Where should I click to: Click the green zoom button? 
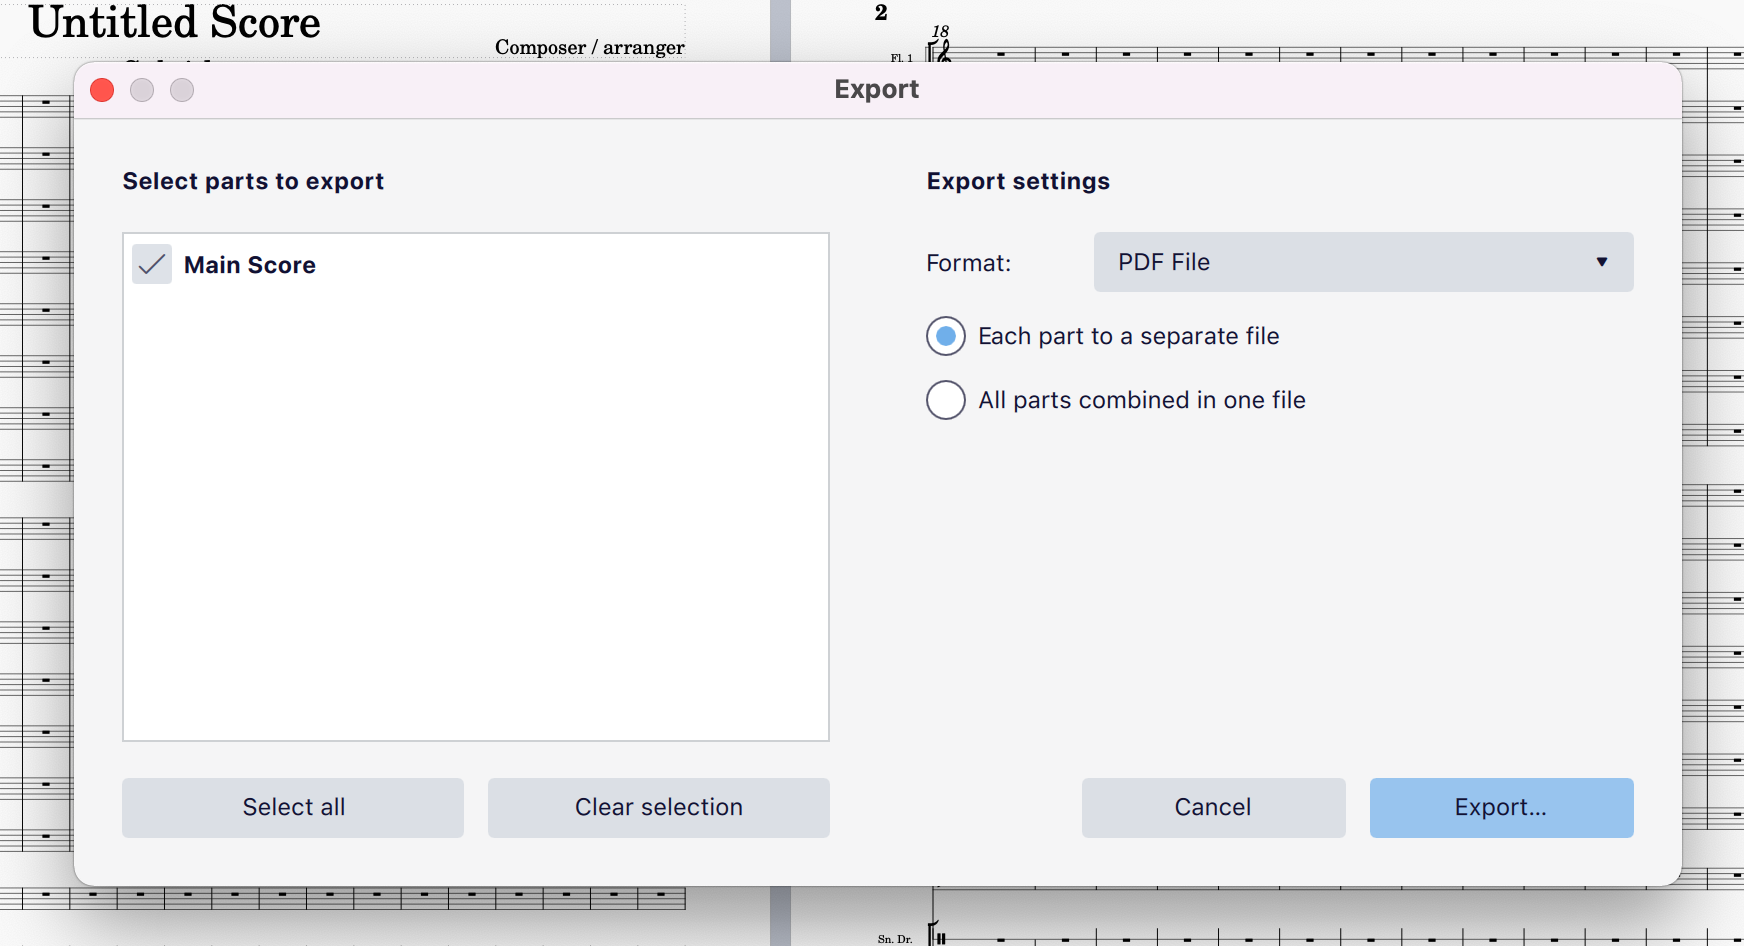tap(182, 90)
